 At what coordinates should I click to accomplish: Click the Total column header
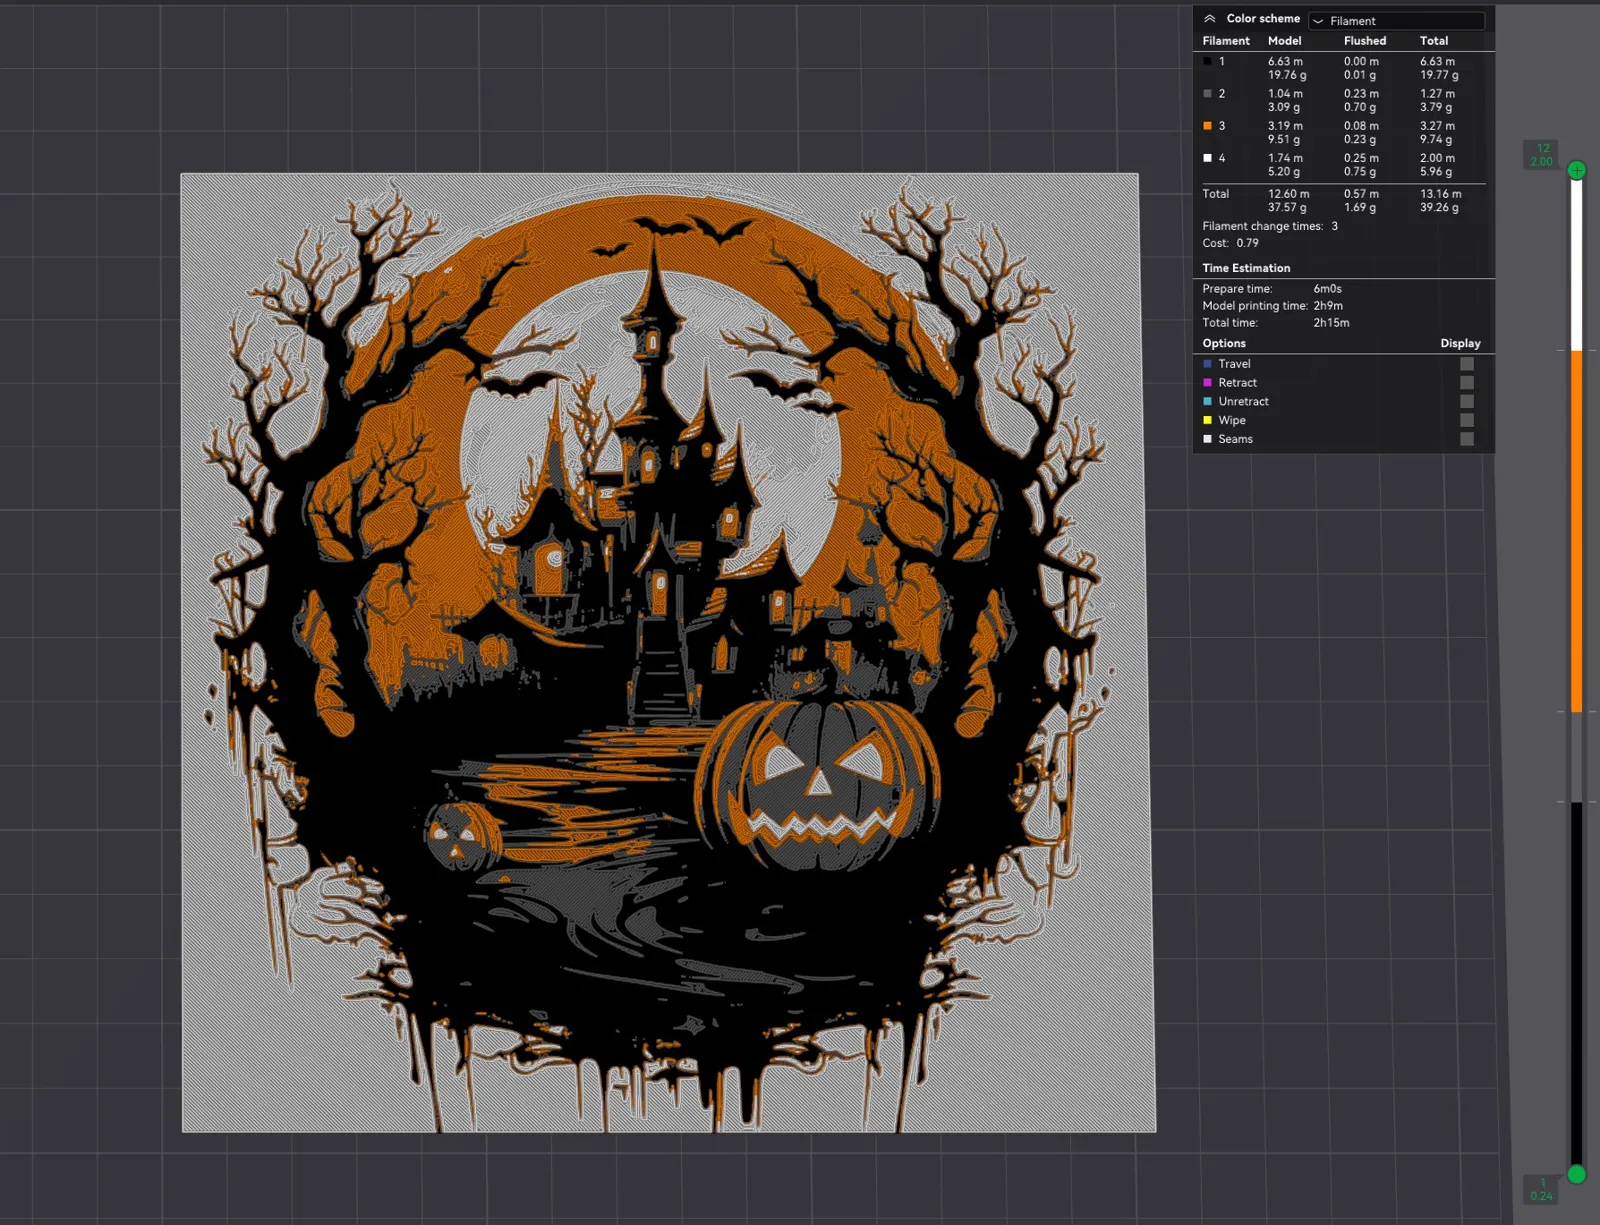[x=1434, y=41]
